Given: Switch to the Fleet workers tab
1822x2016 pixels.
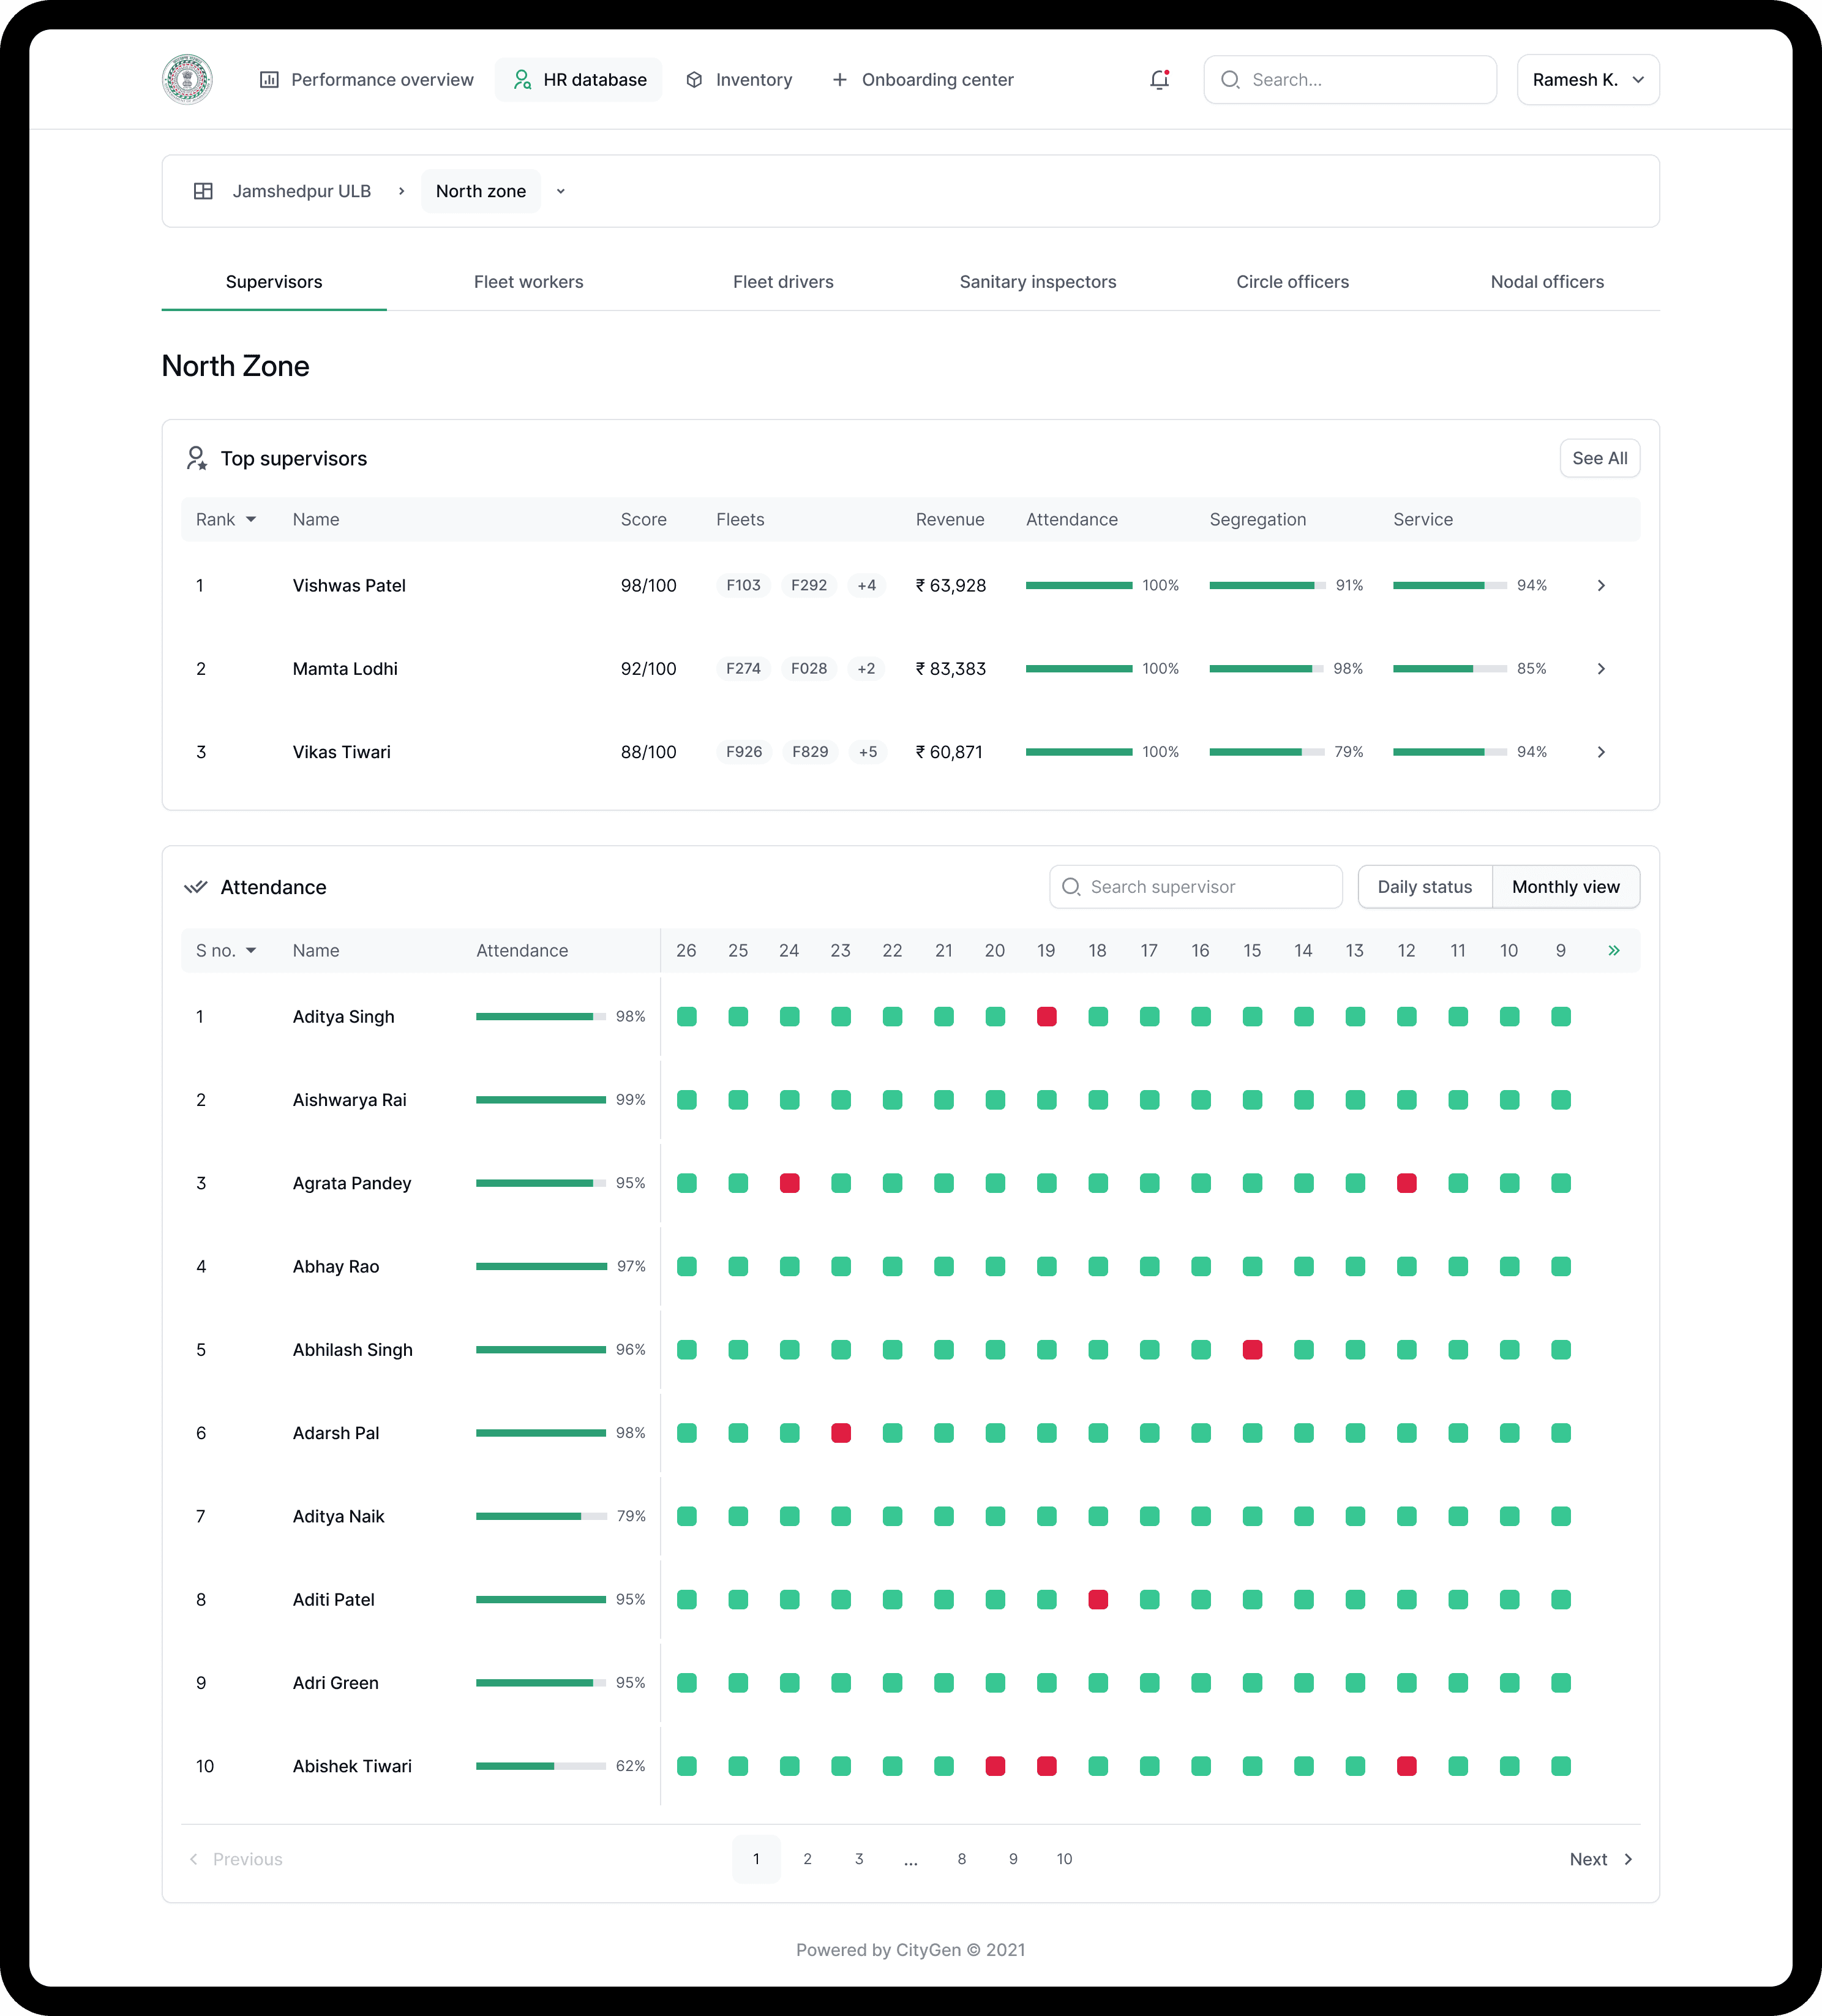Looking at the screenshot, I should 528,282.
